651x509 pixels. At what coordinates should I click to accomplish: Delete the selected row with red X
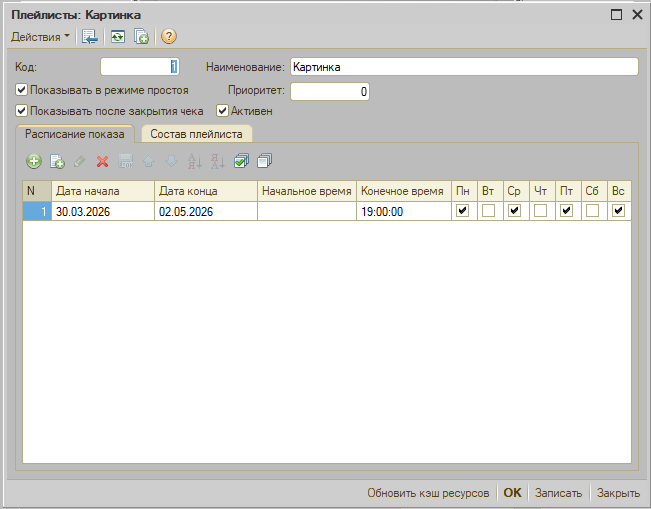(x=102, y=161)
